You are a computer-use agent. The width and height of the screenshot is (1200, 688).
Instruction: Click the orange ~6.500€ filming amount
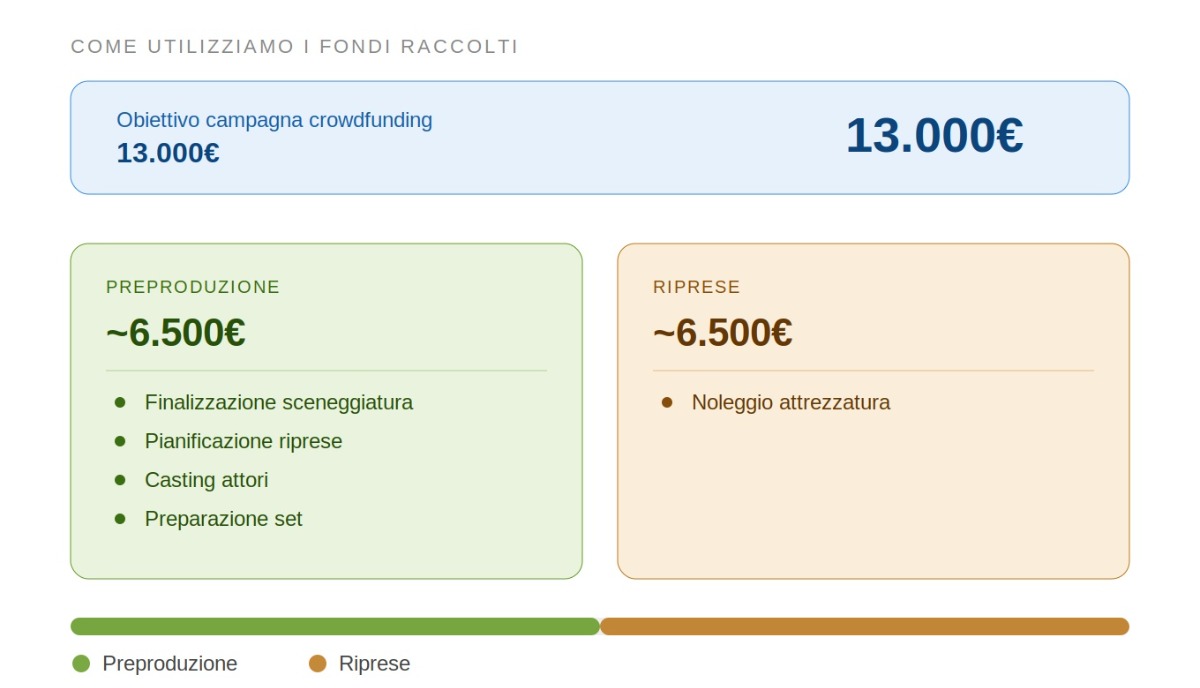pos(722,333)
